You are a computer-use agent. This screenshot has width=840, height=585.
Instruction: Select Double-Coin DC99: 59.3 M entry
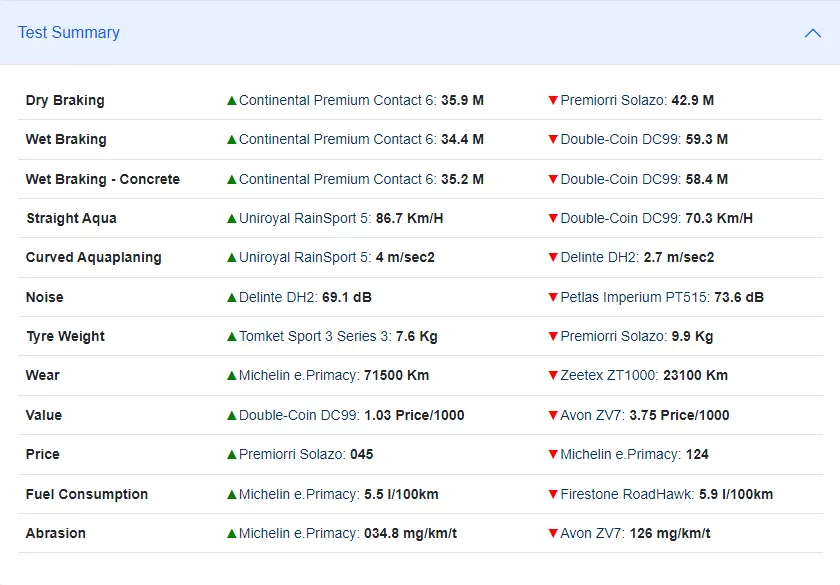coord(644,139)
